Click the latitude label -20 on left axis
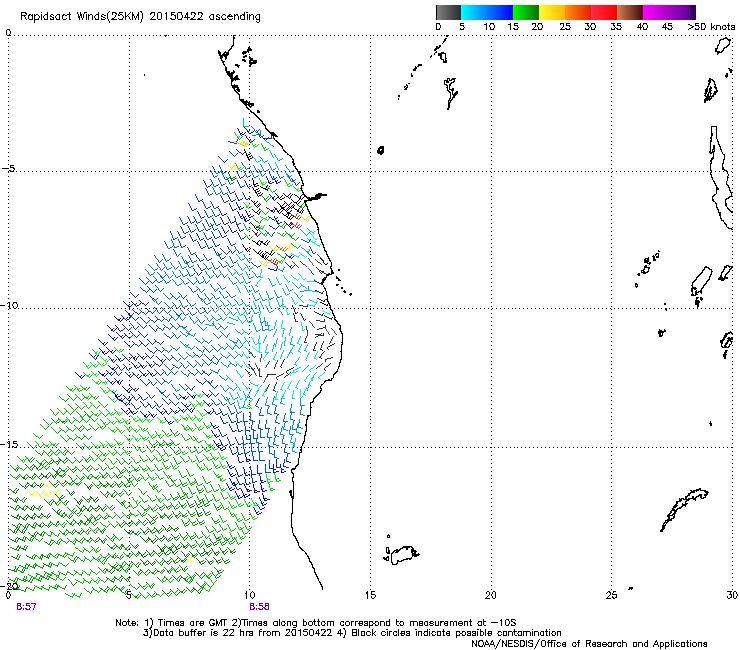 (9, 586)
